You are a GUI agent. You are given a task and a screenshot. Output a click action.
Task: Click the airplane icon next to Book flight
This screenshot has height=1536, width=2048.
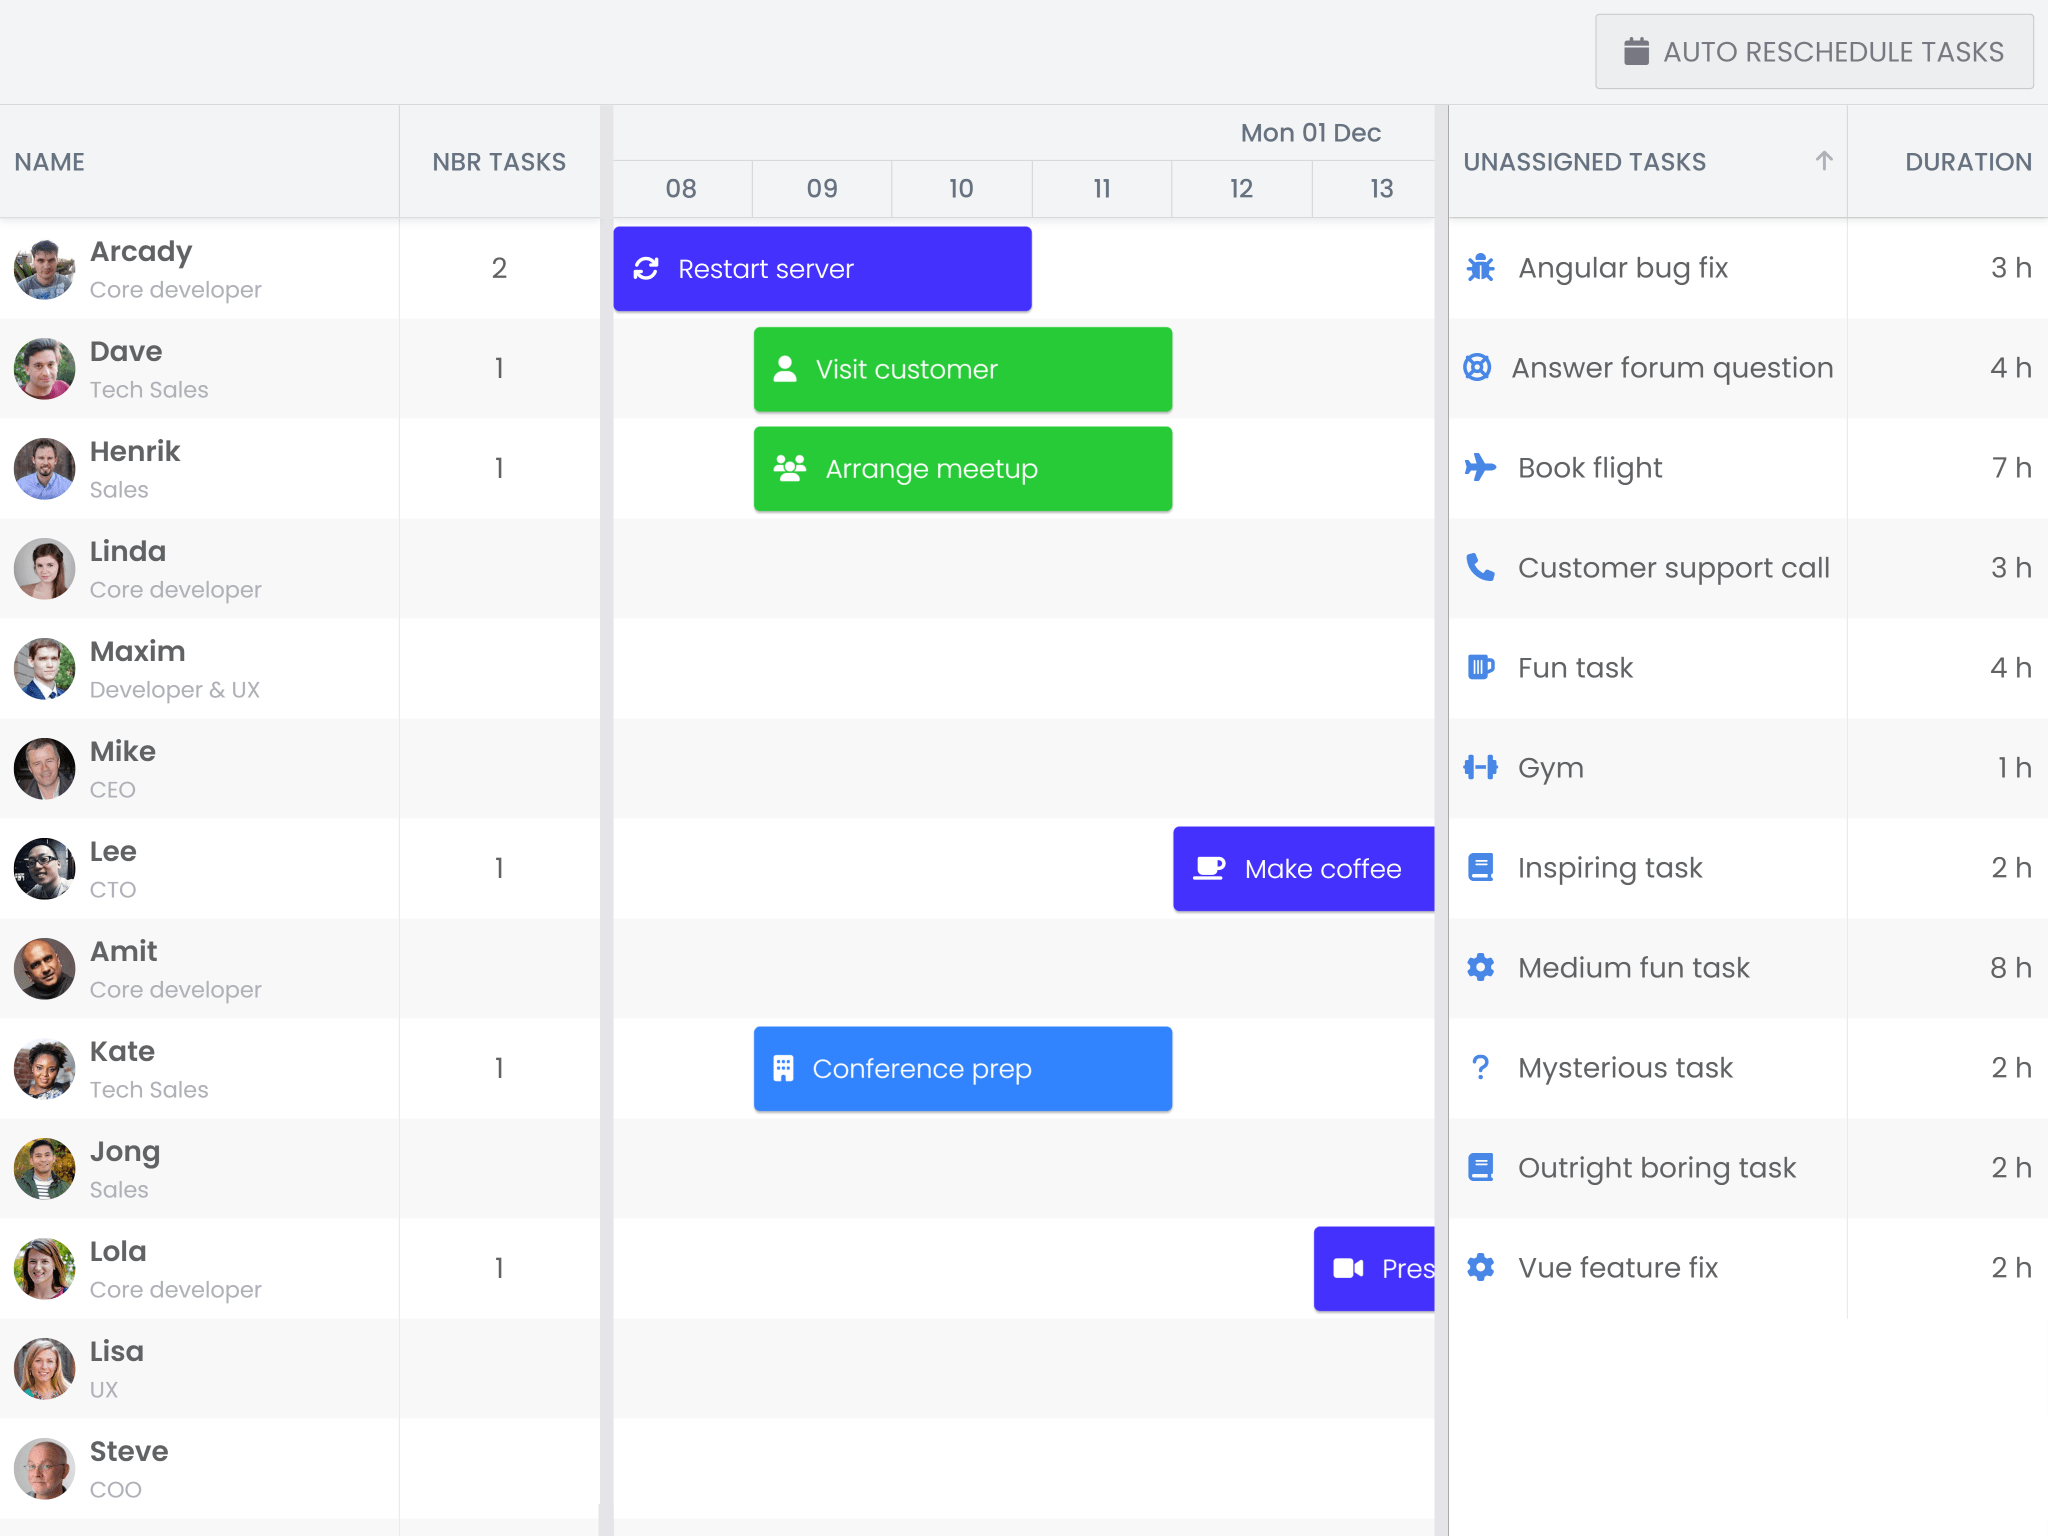click(1480, 468)
